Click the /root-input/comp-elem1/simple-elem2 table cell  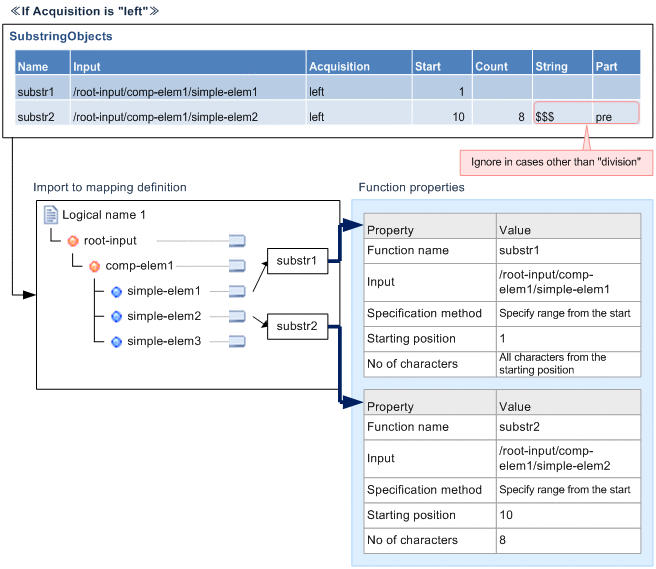coord(188,113)
